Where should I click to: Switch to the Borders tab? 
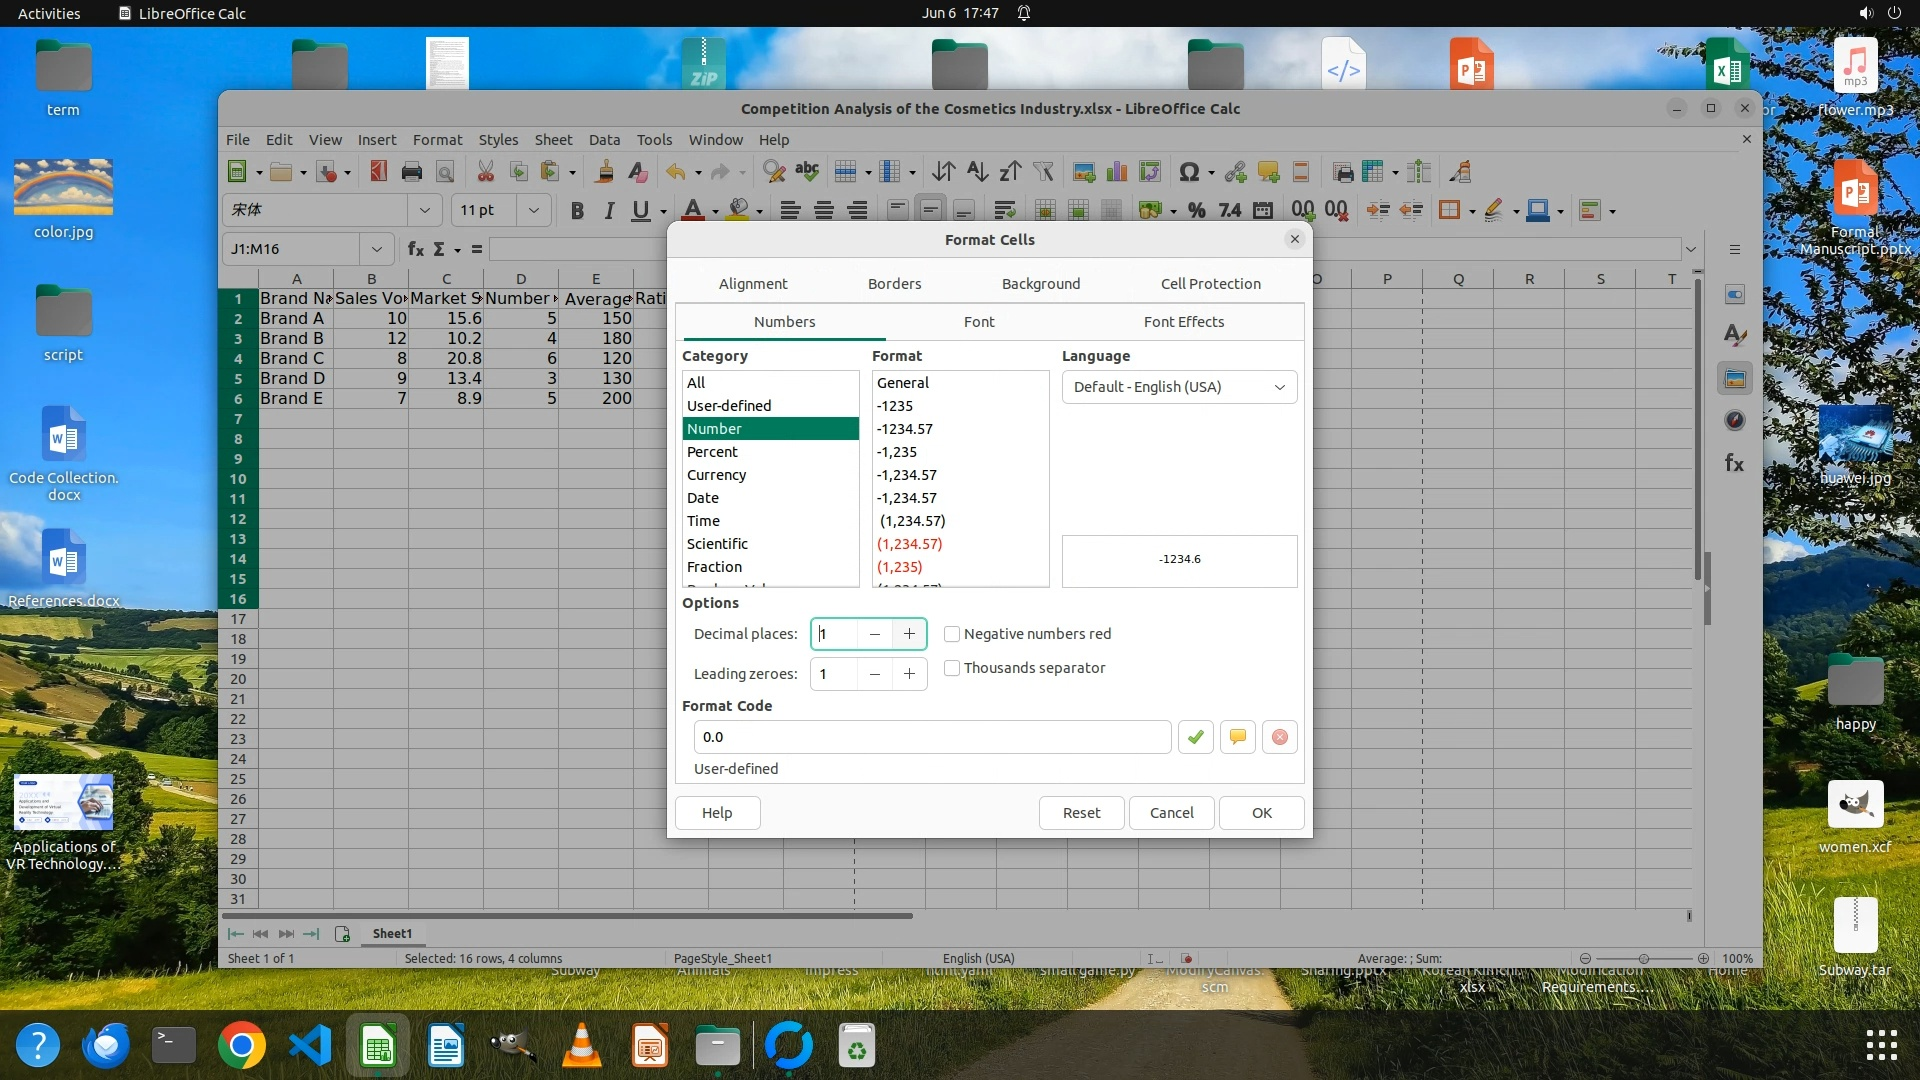[x=894, y=284]
